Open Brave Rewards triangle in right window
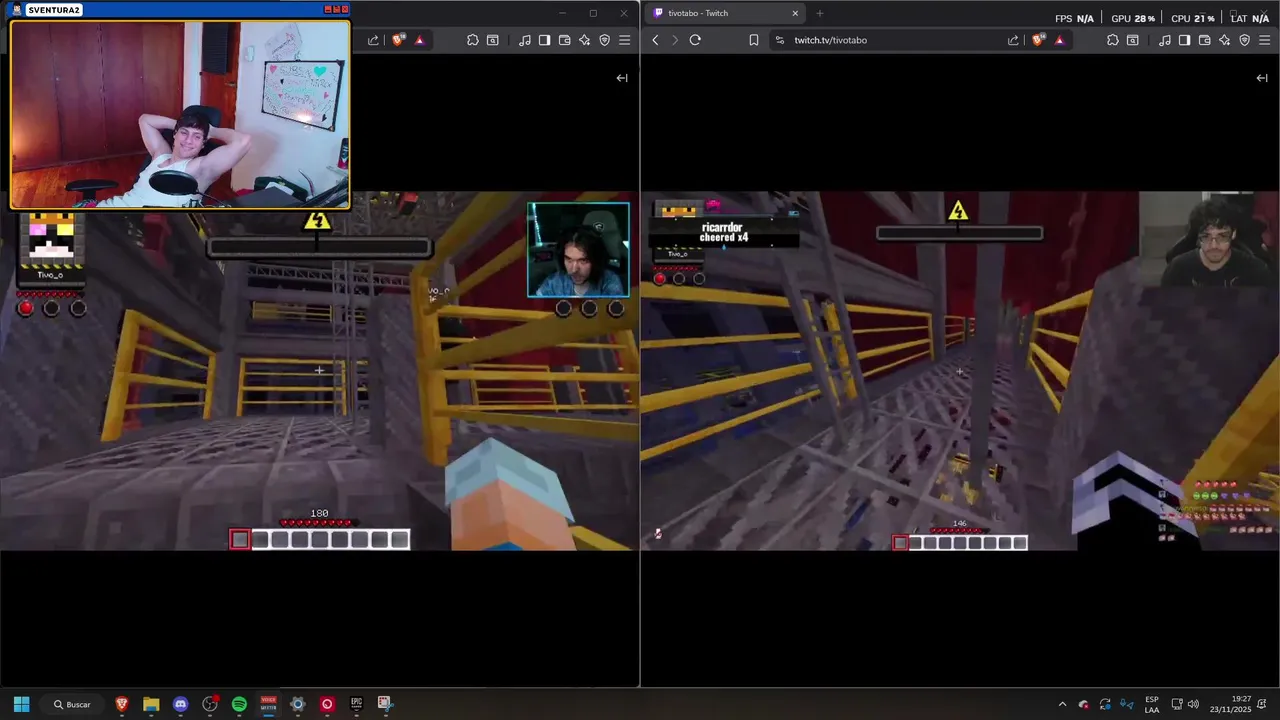 pyautogui.click(x=1059, y=40)
